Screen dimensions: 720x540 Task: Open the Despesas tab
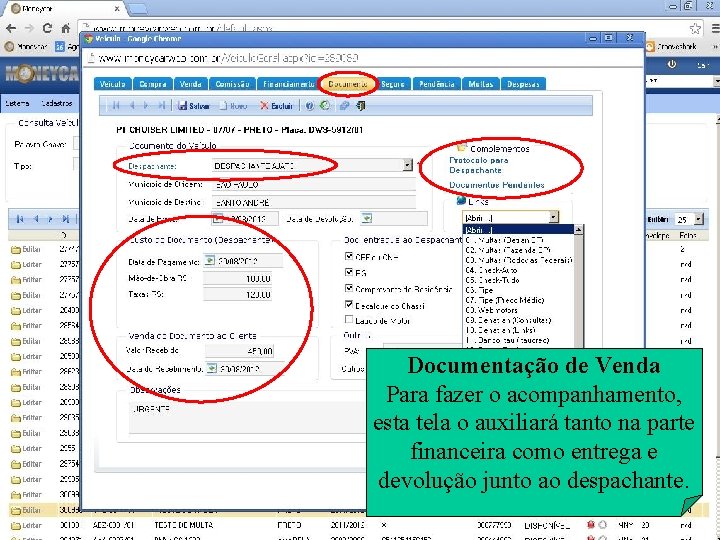(x=523, y=84)
